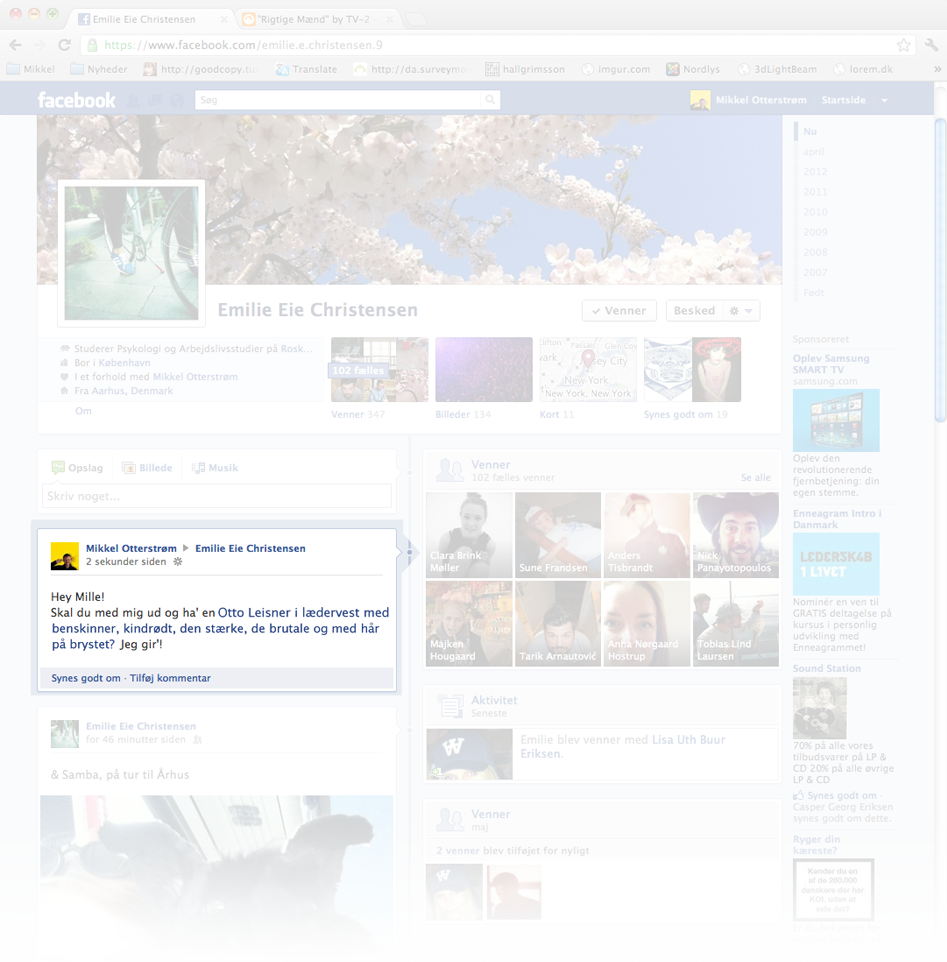Open a new browser tab
Image resolution: width=947 pixels, height=962 pixels.
point(417,20)
